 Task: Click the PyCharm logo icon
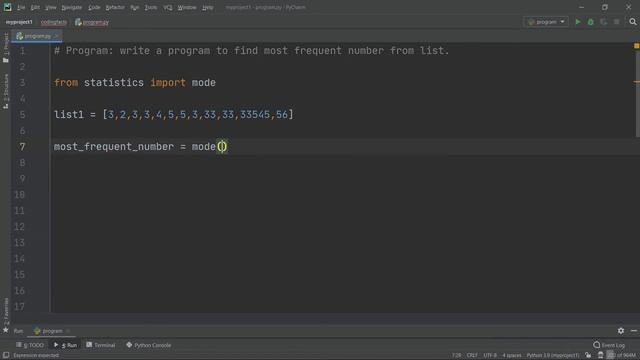[x=7, y=7]
